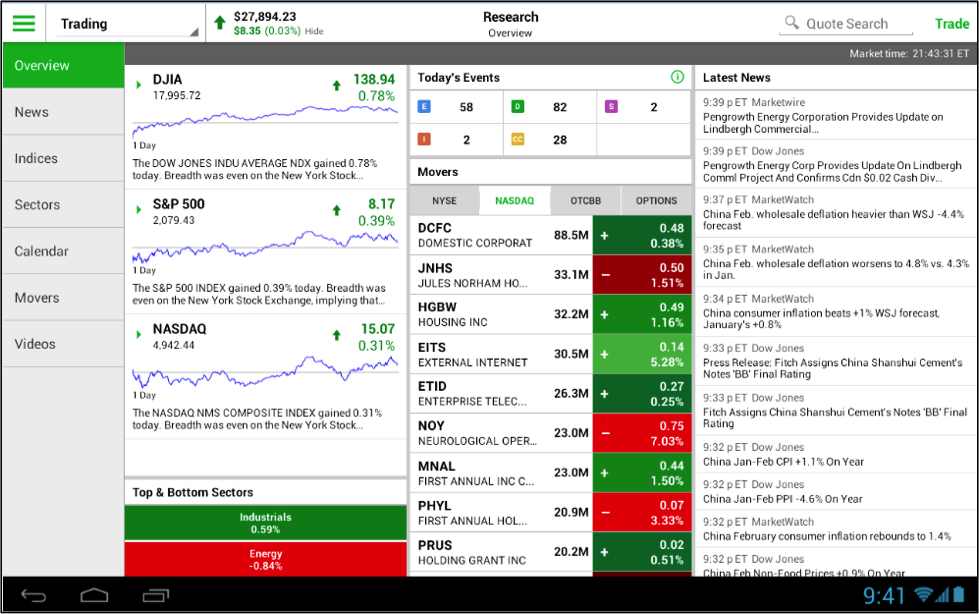
Task: Open Sectors in the sidebar
Action: [x=64, y=205]
